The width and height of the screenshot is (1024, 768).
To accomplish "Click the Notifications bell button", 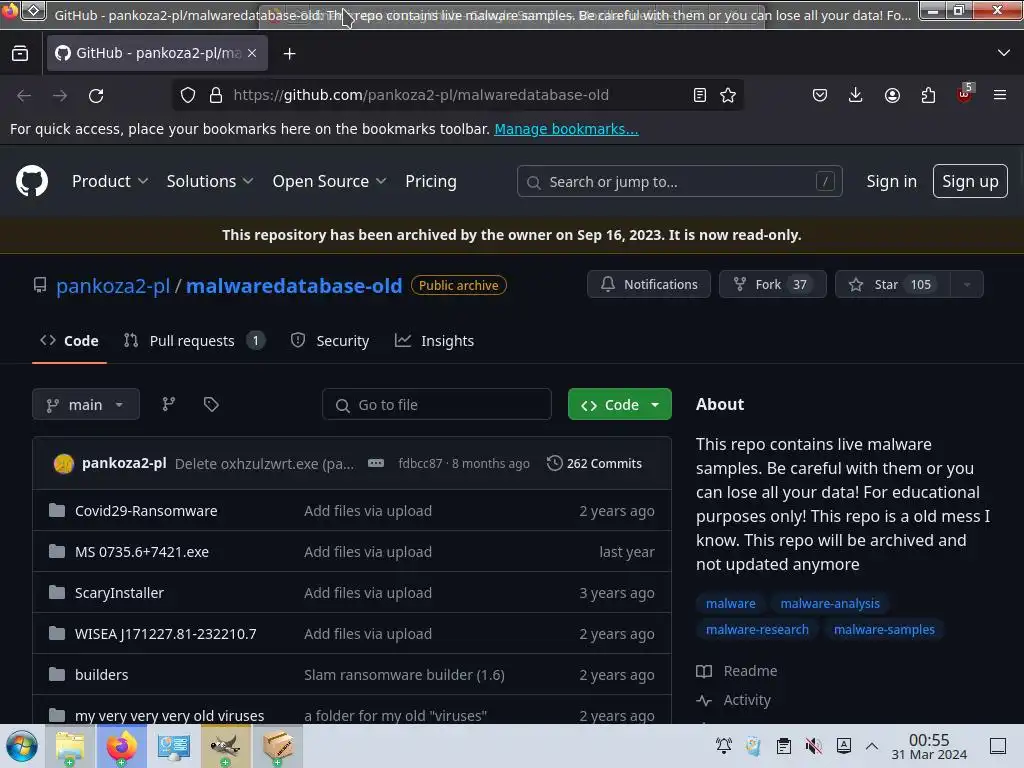I will [648, 284].
